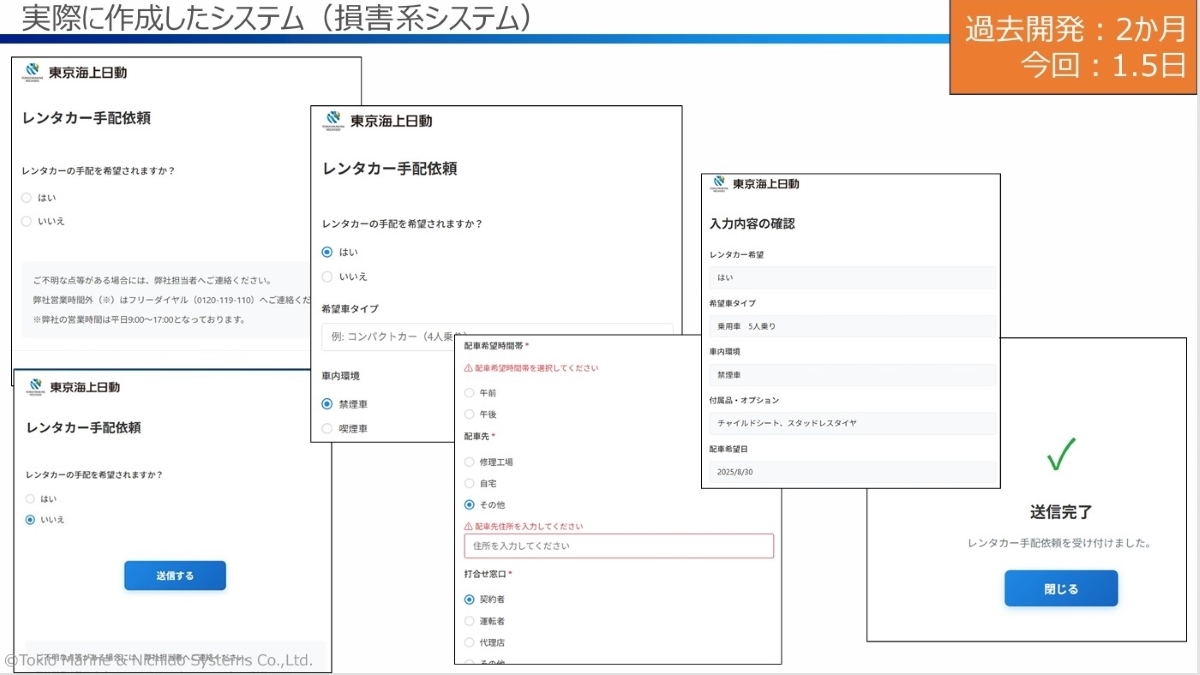Select いいえ in the form showing the フリーダイヤル note
The height and width of the screenshot is (675, 1200).
point(27,221)
